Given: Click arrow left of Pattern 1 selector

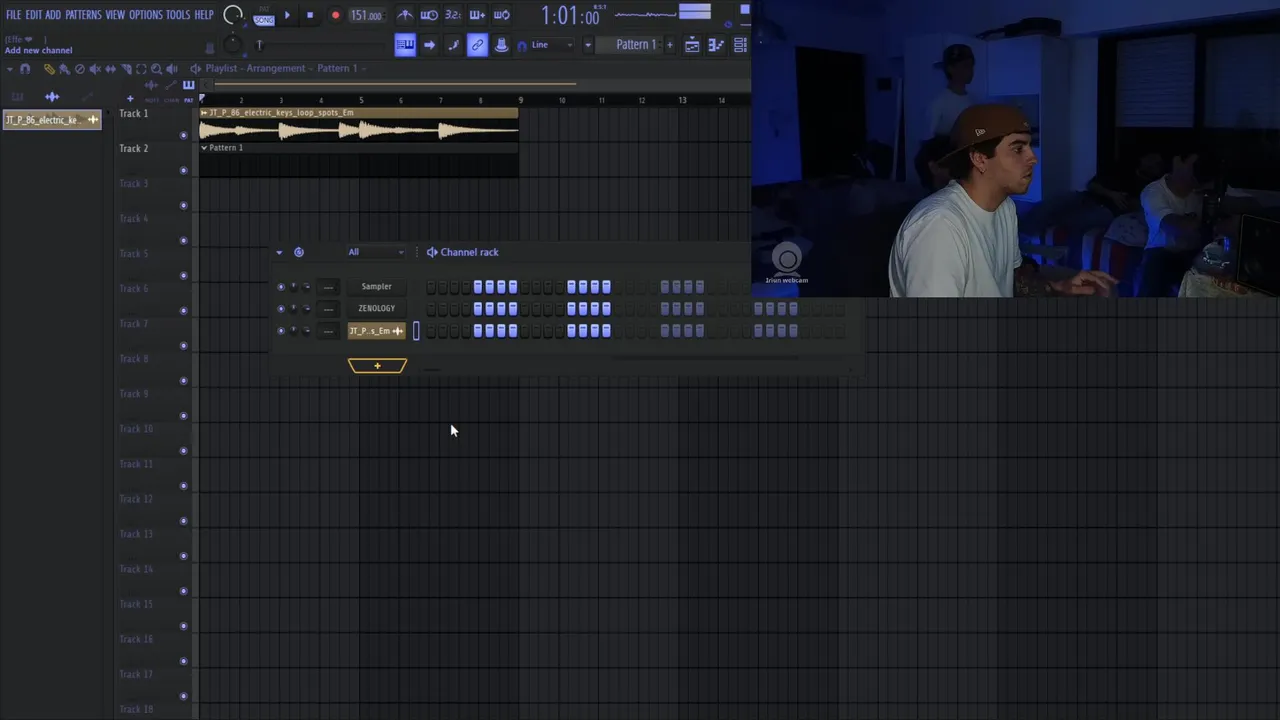Looking at the screenshot, I should (x=588, y=45).
